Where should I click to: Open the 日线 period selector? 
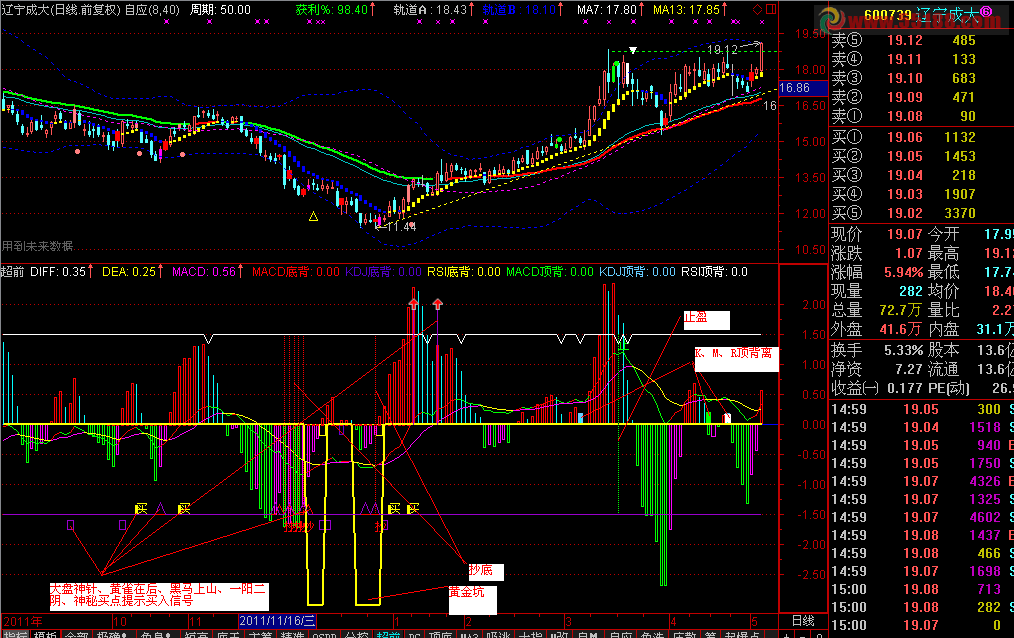coord(803,621)
